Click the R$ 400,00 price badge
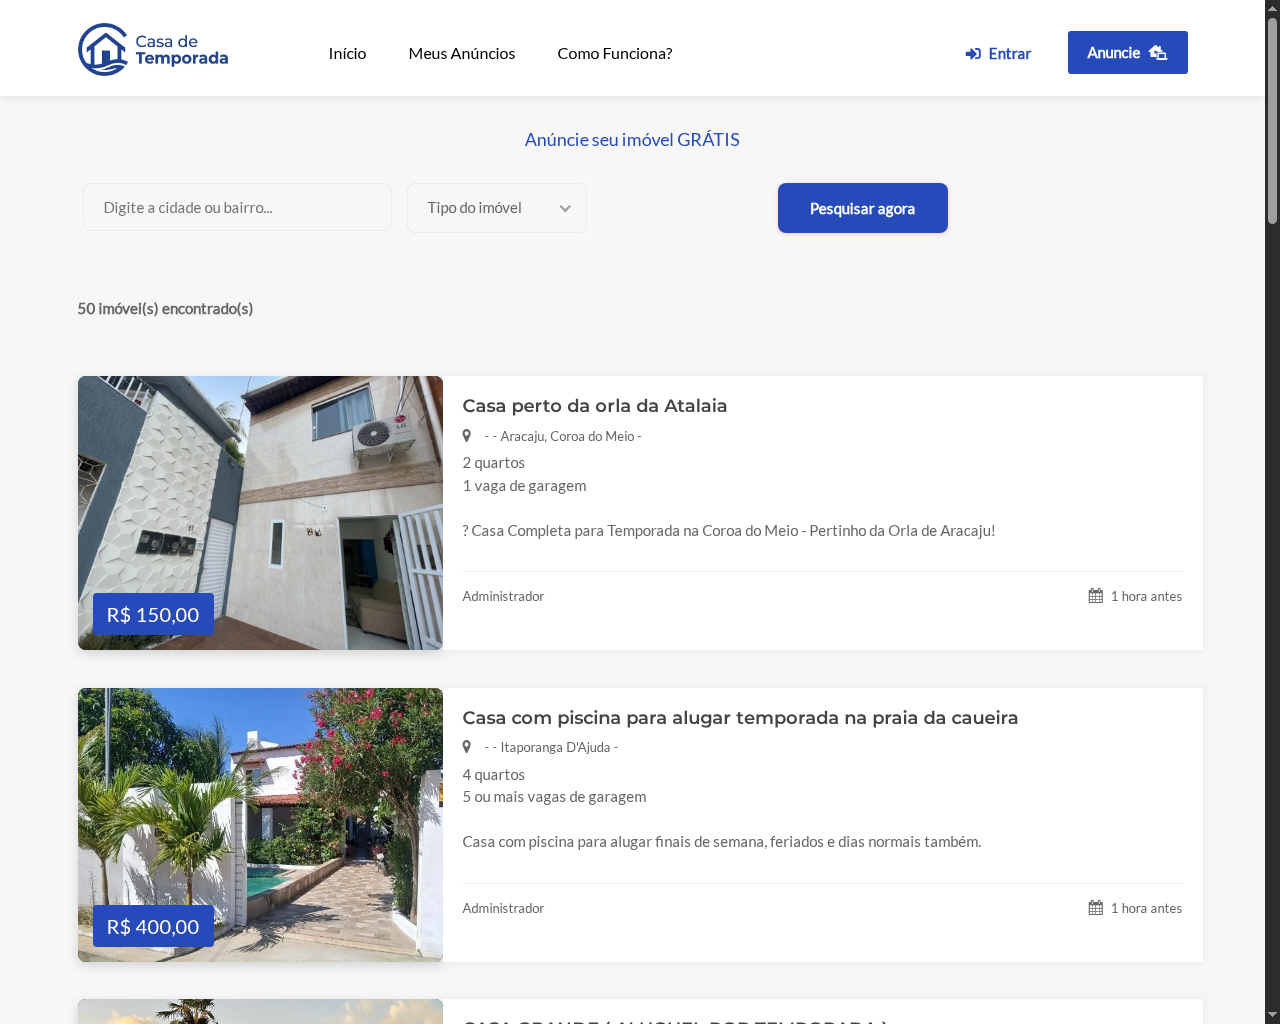This screenshot has width=1280, height=1024. (x=153, y=927)
